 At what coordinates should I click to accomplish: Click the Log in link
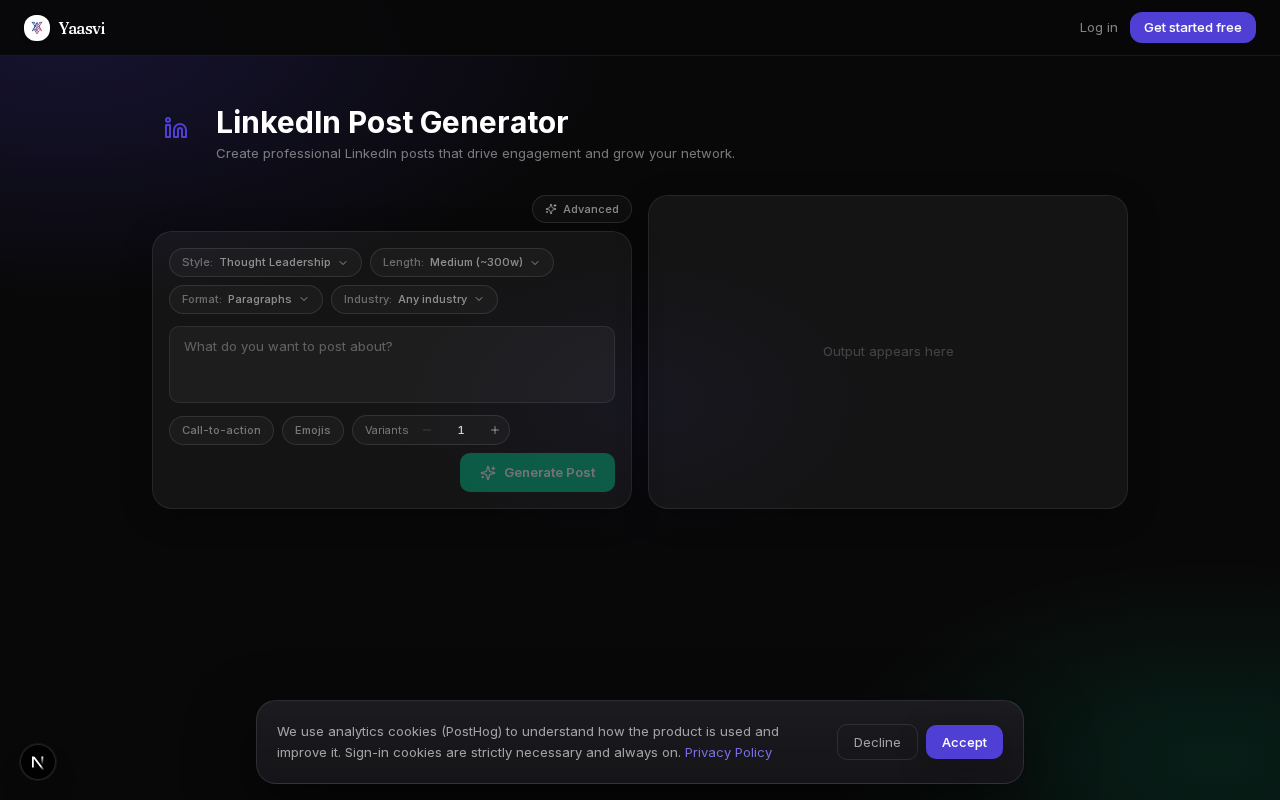tap(1099, 28)
